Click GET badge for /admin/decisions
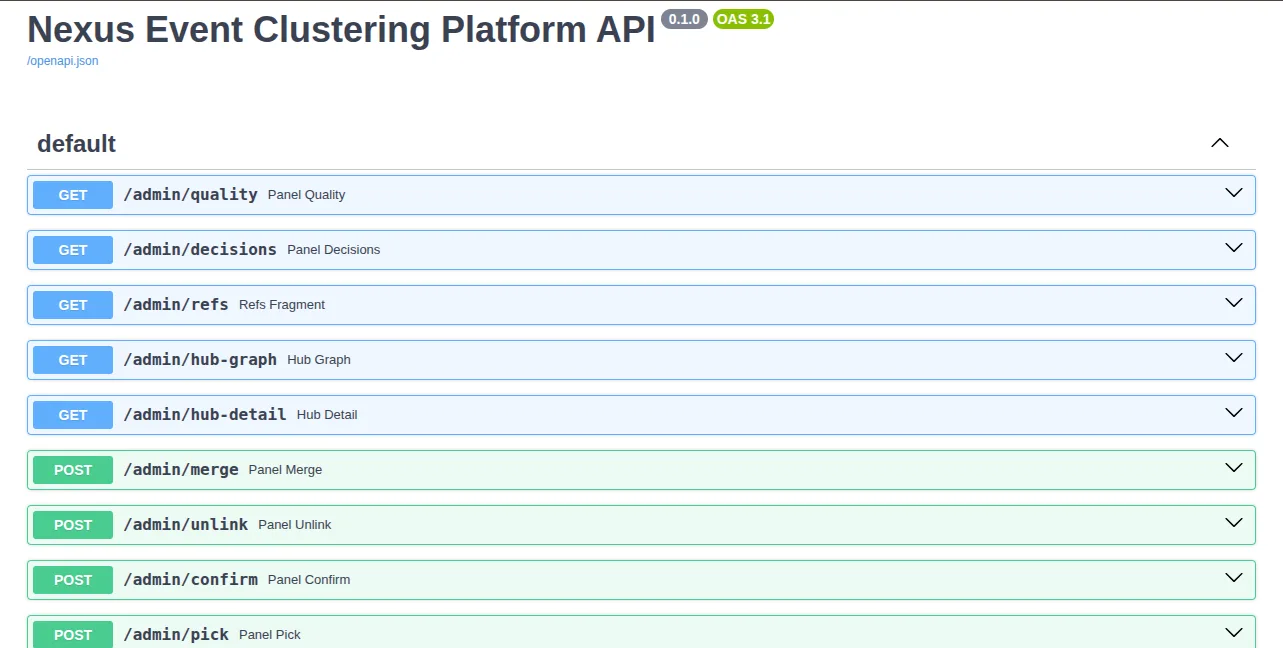The height and width of the screenshot is (648, 1283). click(x=73, y=250)
